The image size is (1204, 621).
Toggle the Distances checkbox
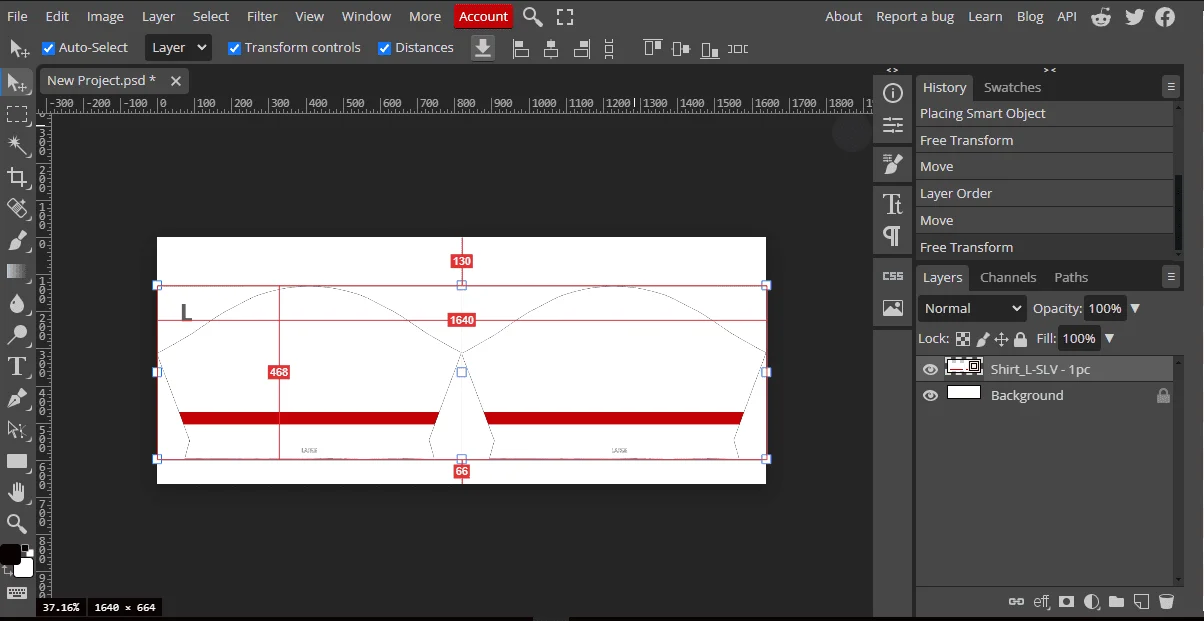pos(384,48)
